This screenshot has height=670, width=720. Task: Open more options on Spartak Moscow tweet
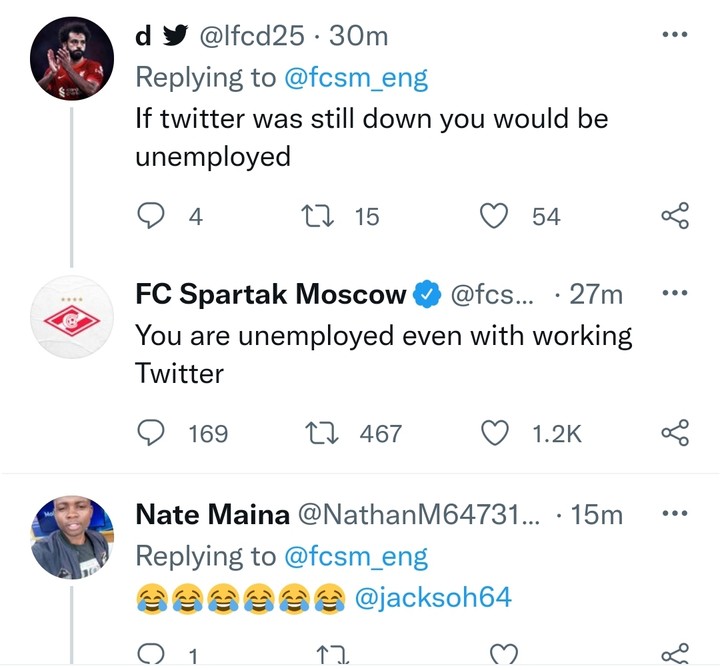[676, 294]
